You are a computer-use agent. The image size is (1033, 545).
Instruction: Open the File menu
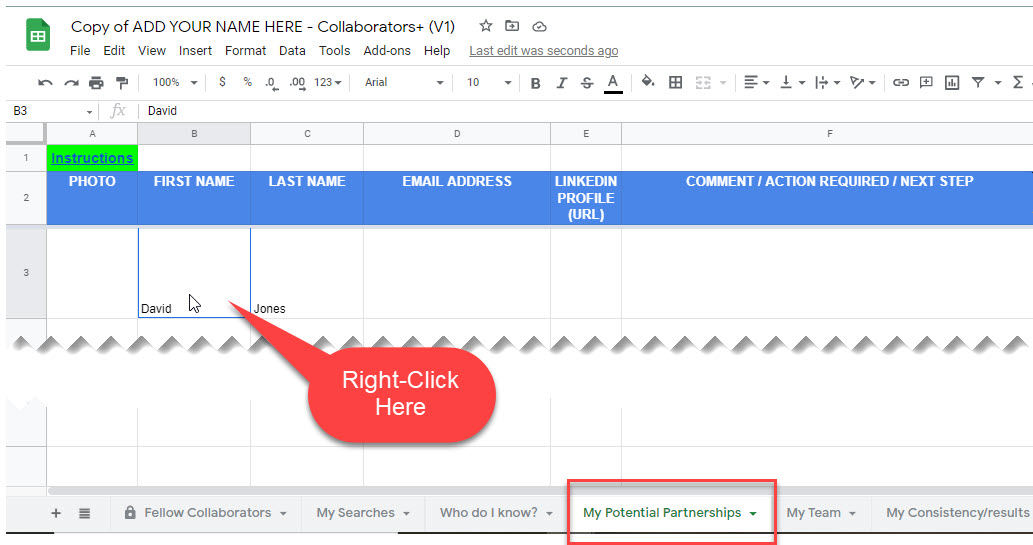(80, 51)
